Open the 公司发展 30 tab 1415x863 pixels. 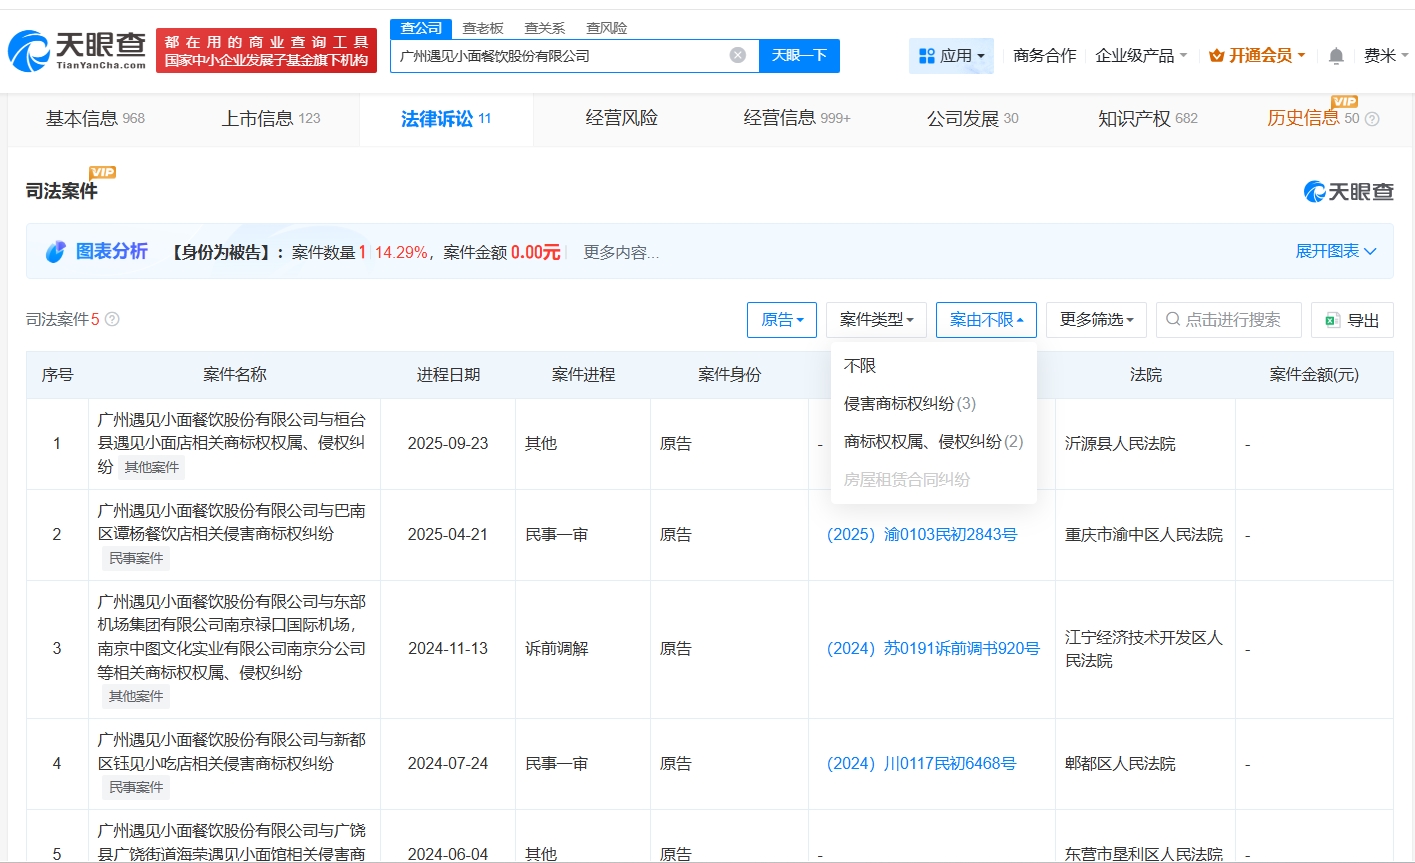coord(973,119)
